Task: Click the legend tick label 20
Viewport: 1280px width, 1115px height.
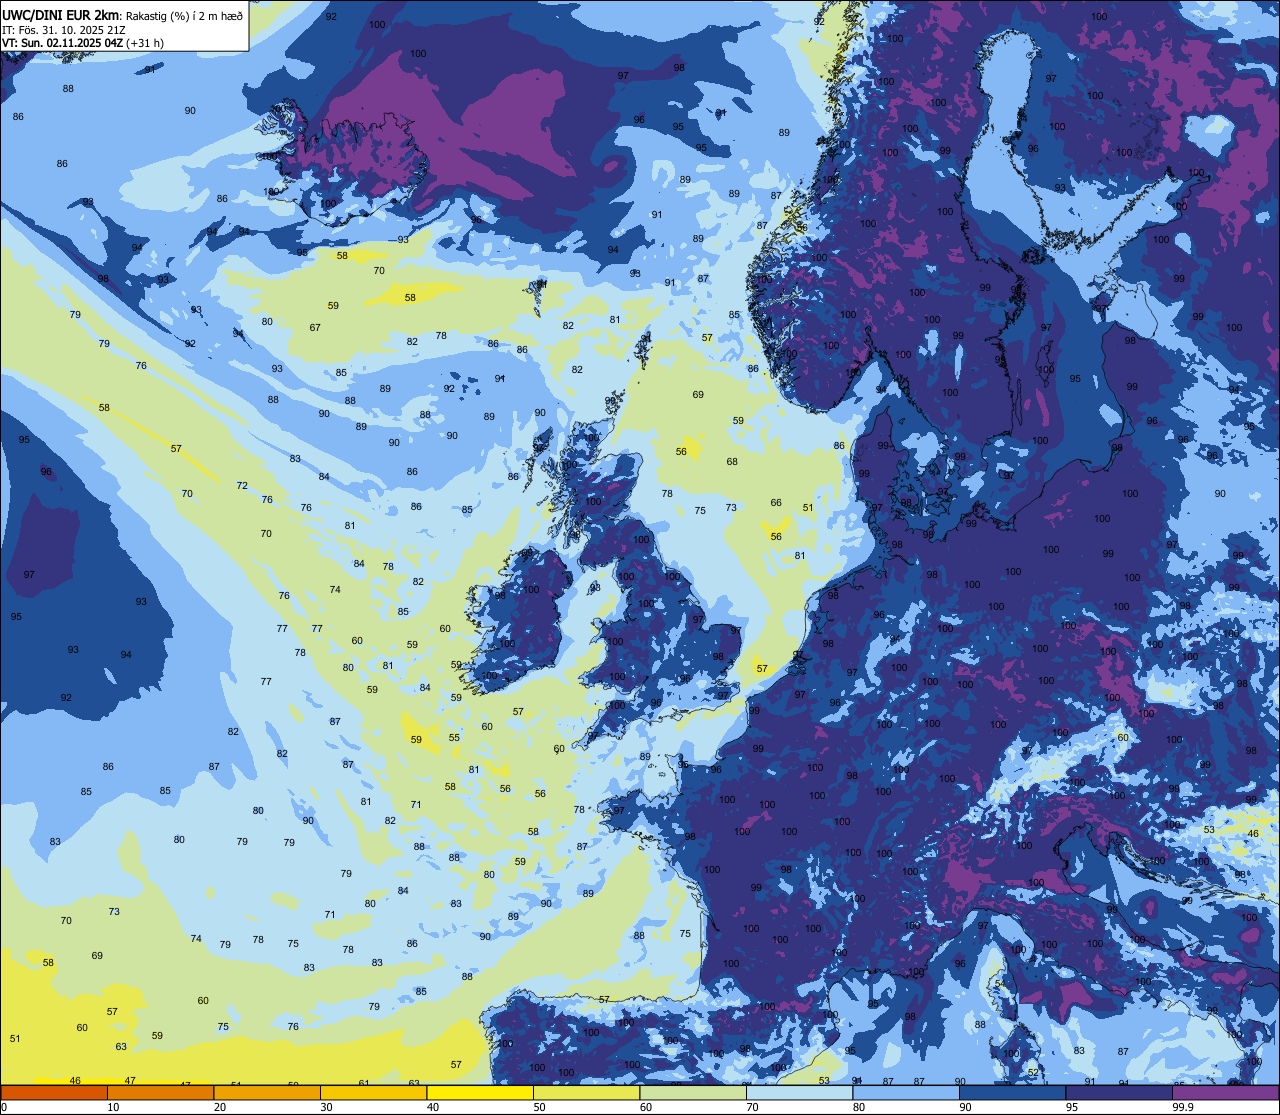Action: [x=220, y=1107]
